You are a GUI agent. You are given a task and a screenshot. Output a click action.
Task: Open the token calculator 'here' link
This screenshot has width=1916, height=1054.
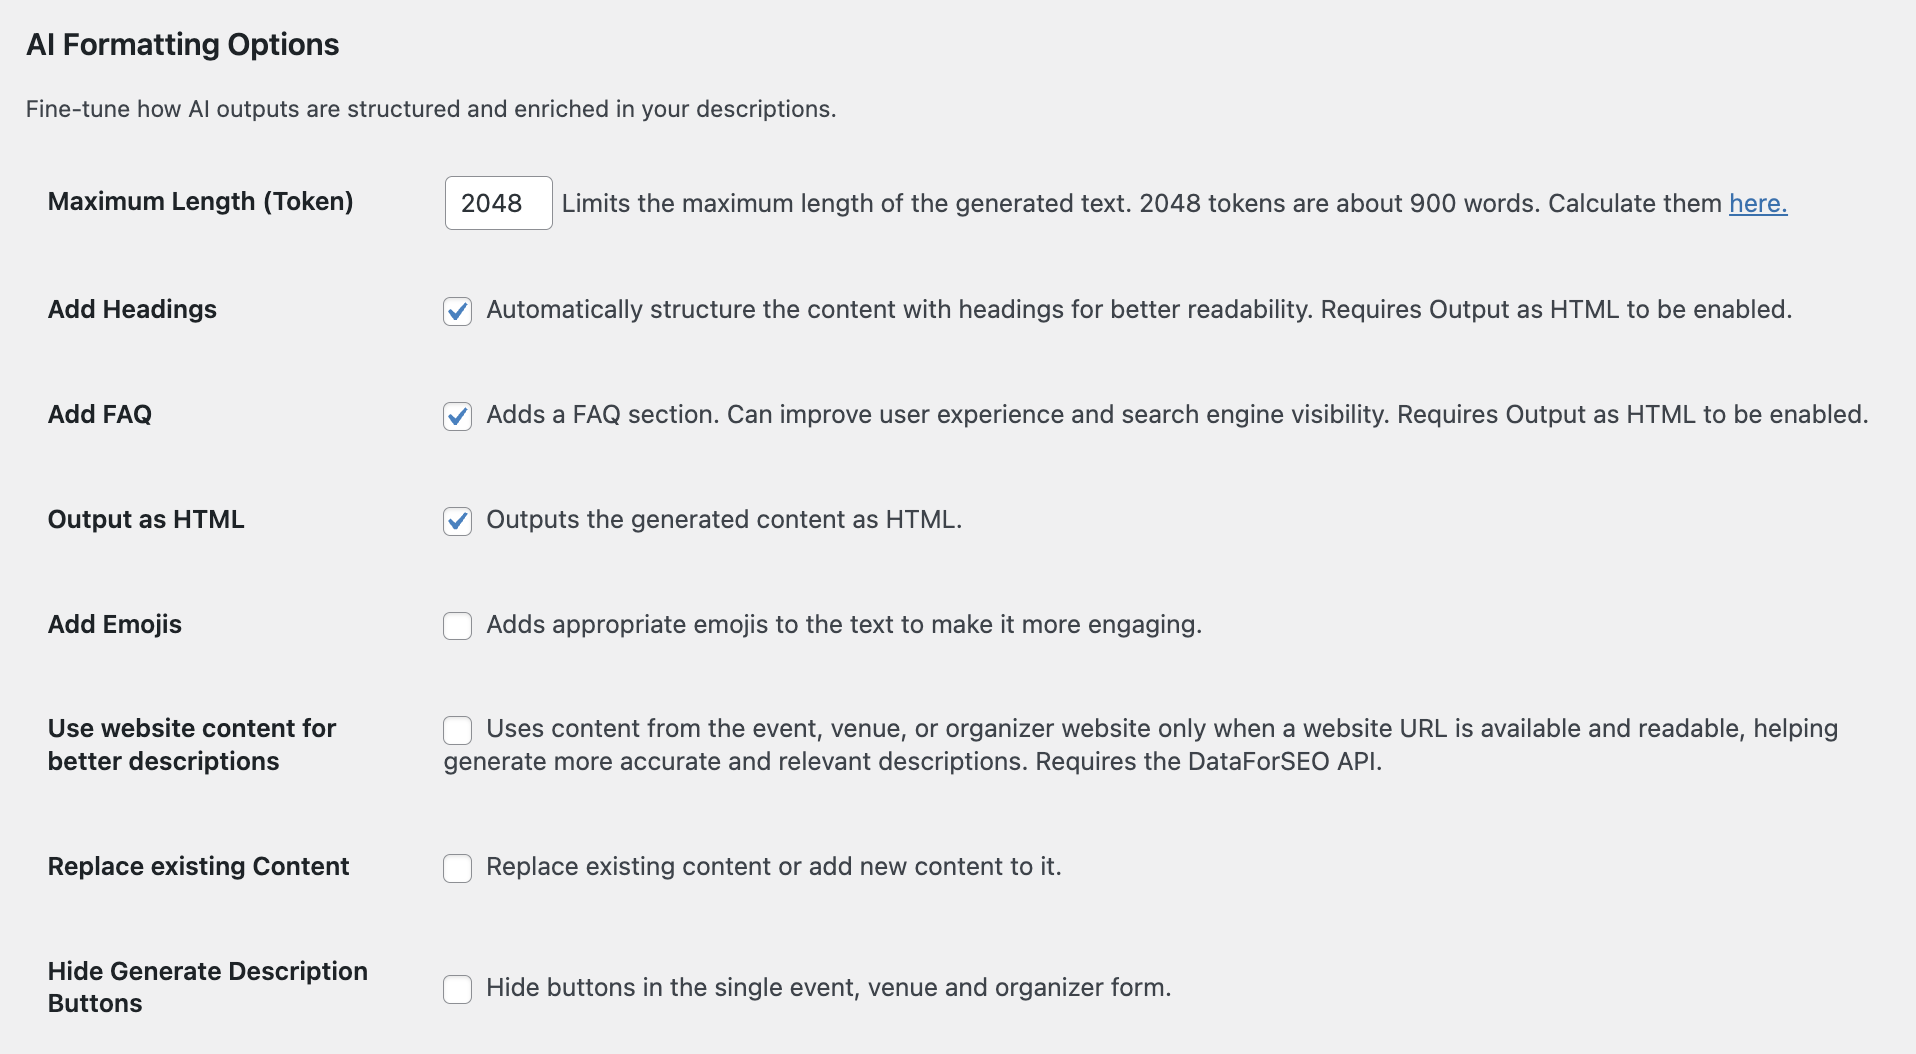click(x=1758, y=203)
